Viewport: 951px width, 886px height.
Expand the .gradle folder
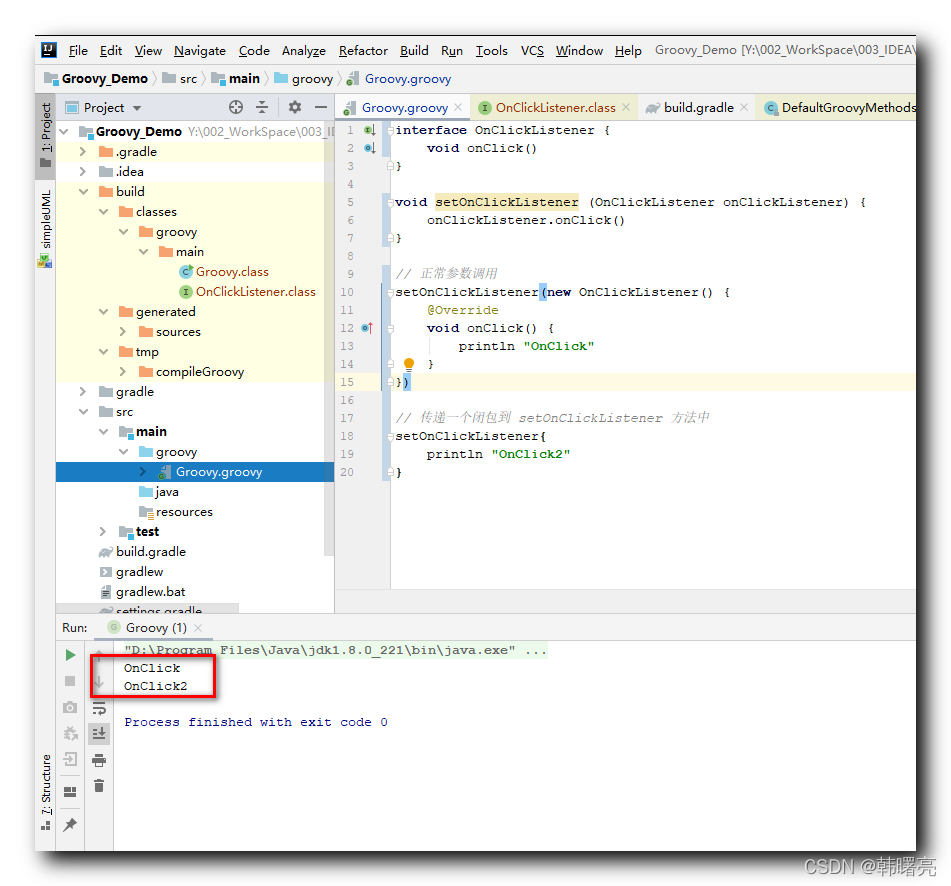tap(83, 152)
